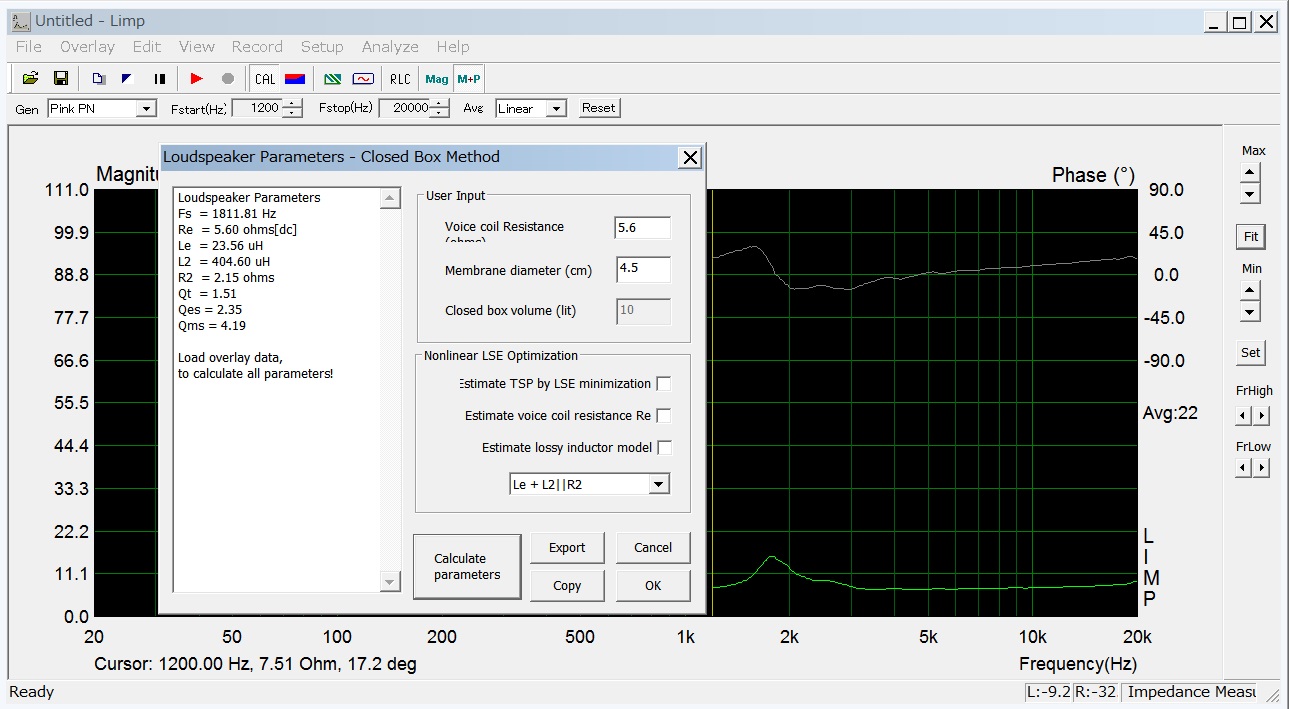Screen dimensions: 1289x709
Task: Click the Fs = 1811.81 Hz line
Action: tap(227, 213)
